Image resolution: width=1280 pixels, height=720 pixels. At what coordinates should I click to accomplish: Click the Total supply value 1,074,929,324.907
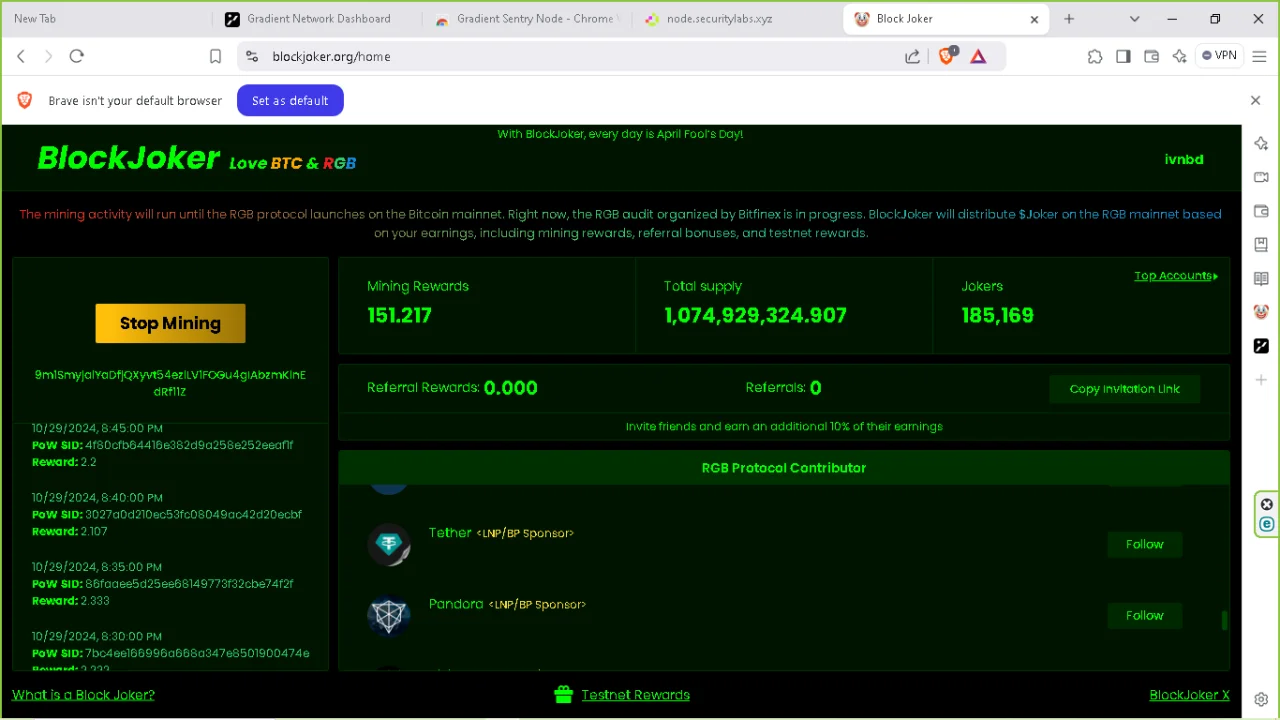755,315
